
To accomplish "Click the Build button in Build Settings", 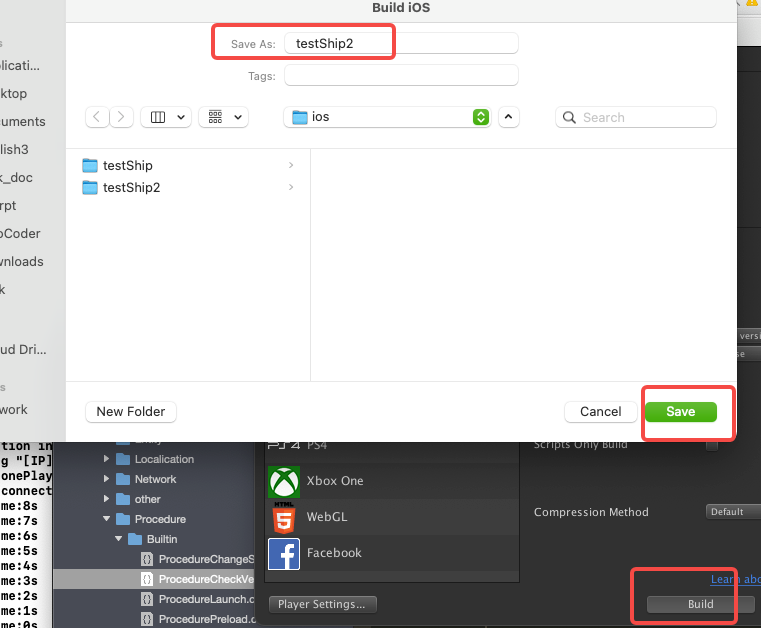I will tap(700, 604).
